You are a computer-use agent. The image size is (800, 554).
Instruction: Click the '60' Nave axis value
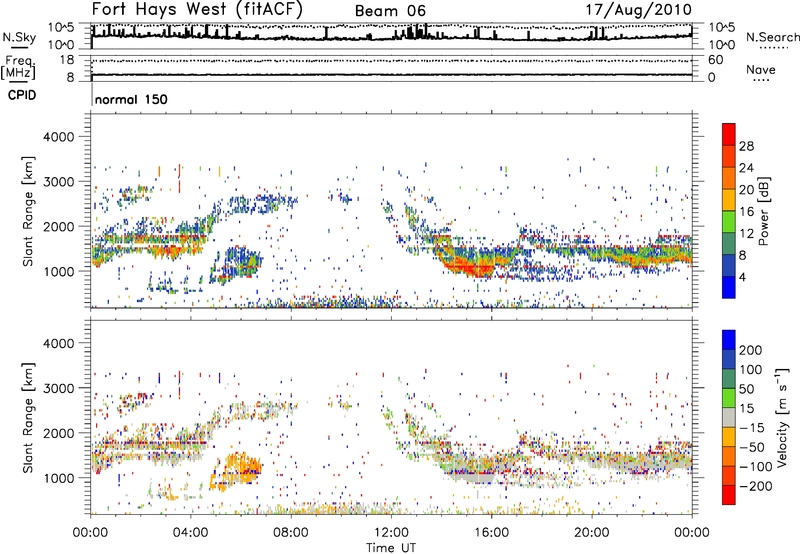(x=715, y=60)
